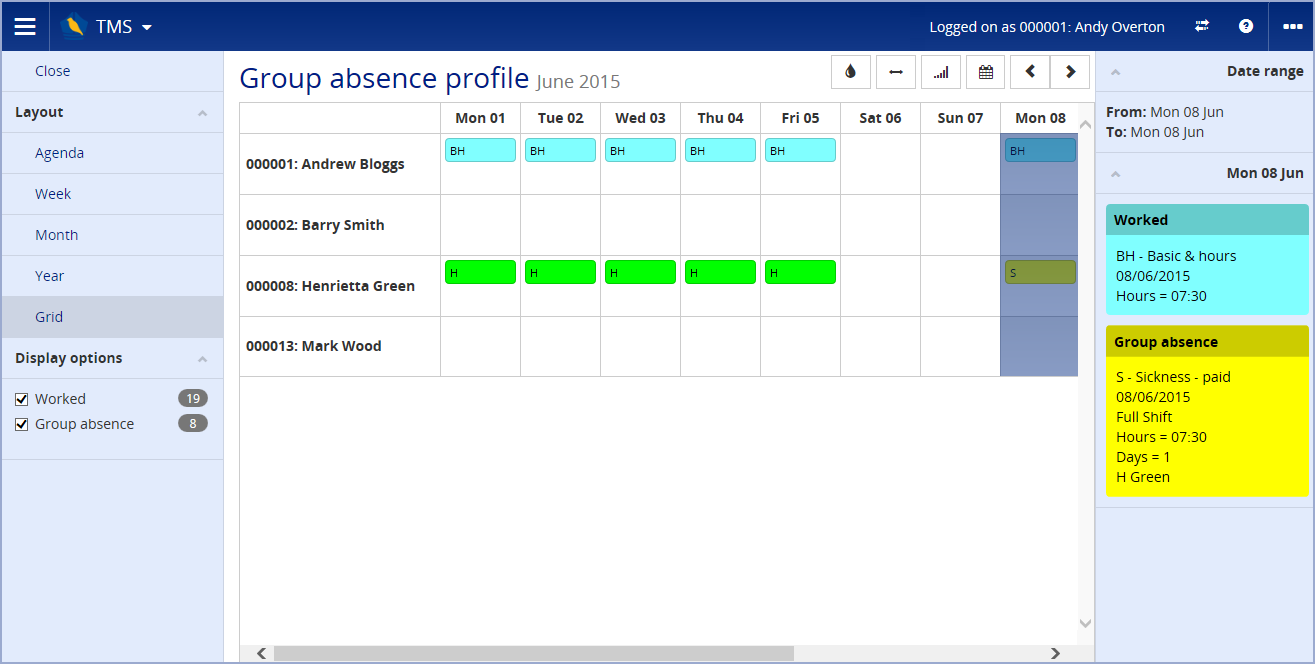Open the hamburger main menu
Screen dimensions: 1315x664
point(25,27)
